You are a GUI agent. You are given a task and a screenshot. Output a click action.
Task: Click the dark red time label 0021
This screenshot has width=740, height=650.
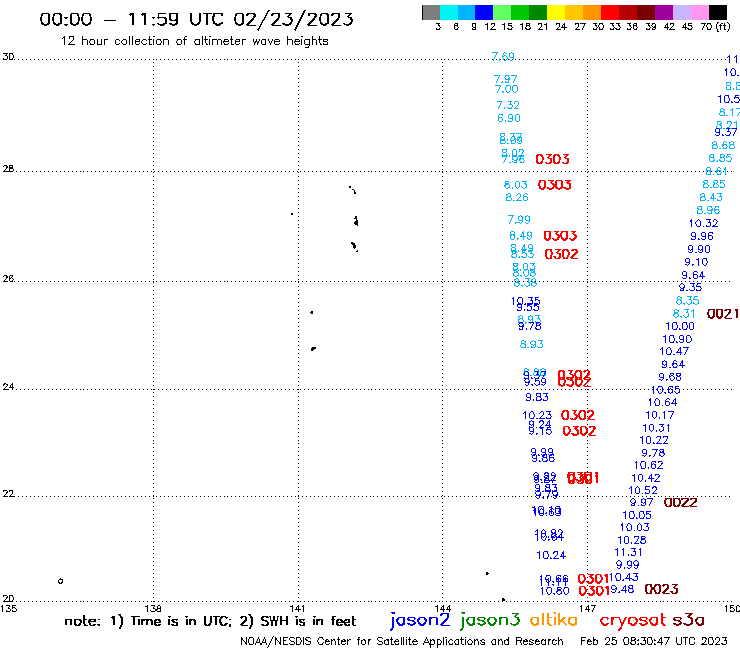[x=723, y=314]
